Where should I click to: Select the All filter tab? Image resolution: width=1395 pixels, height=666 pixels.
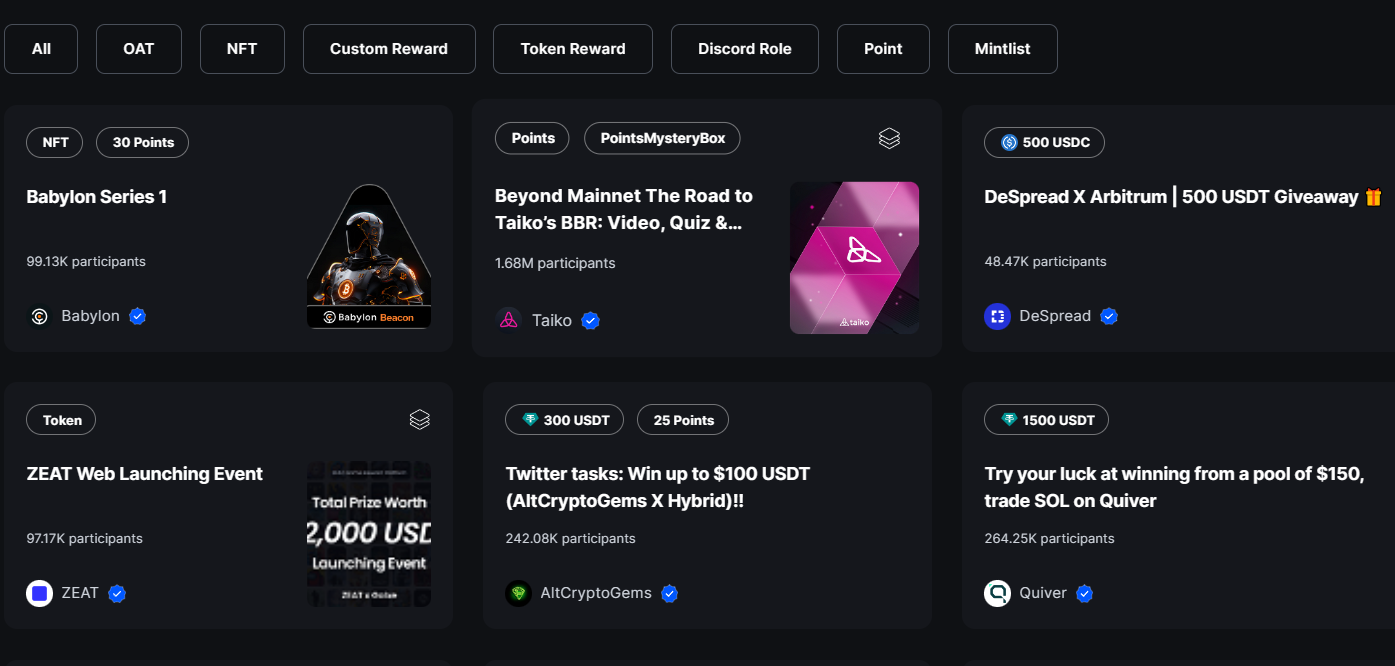41,49
